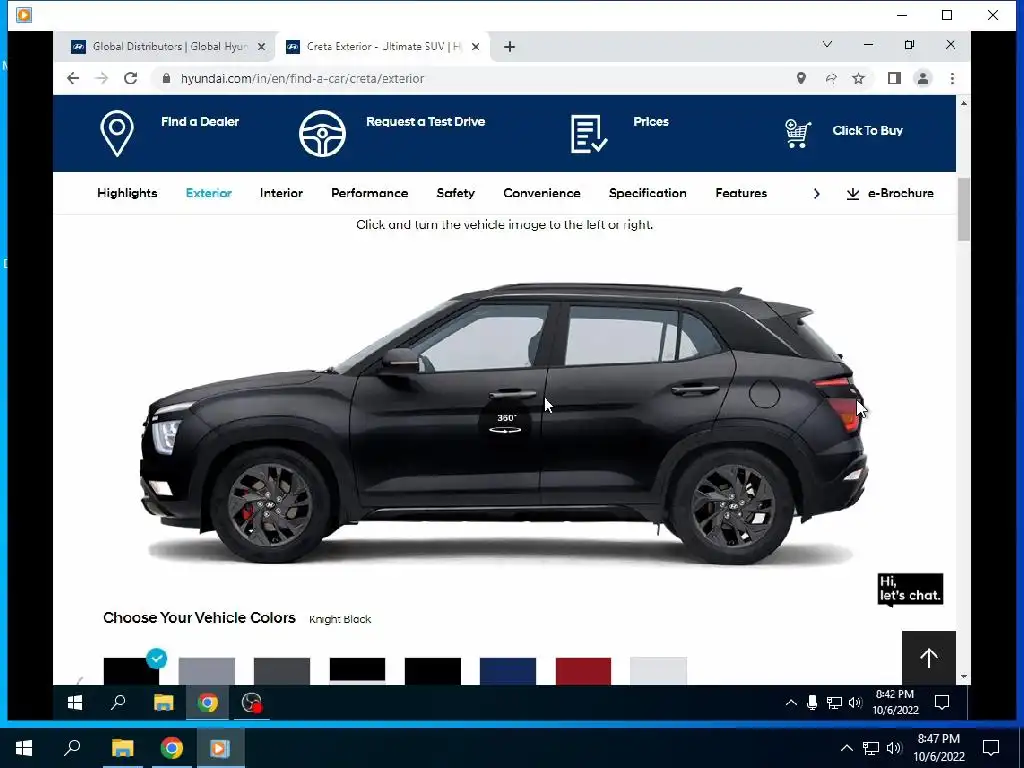This screenshot has height=768, width=1024.
Task: Open the Safety section tab
Action: 456,193
